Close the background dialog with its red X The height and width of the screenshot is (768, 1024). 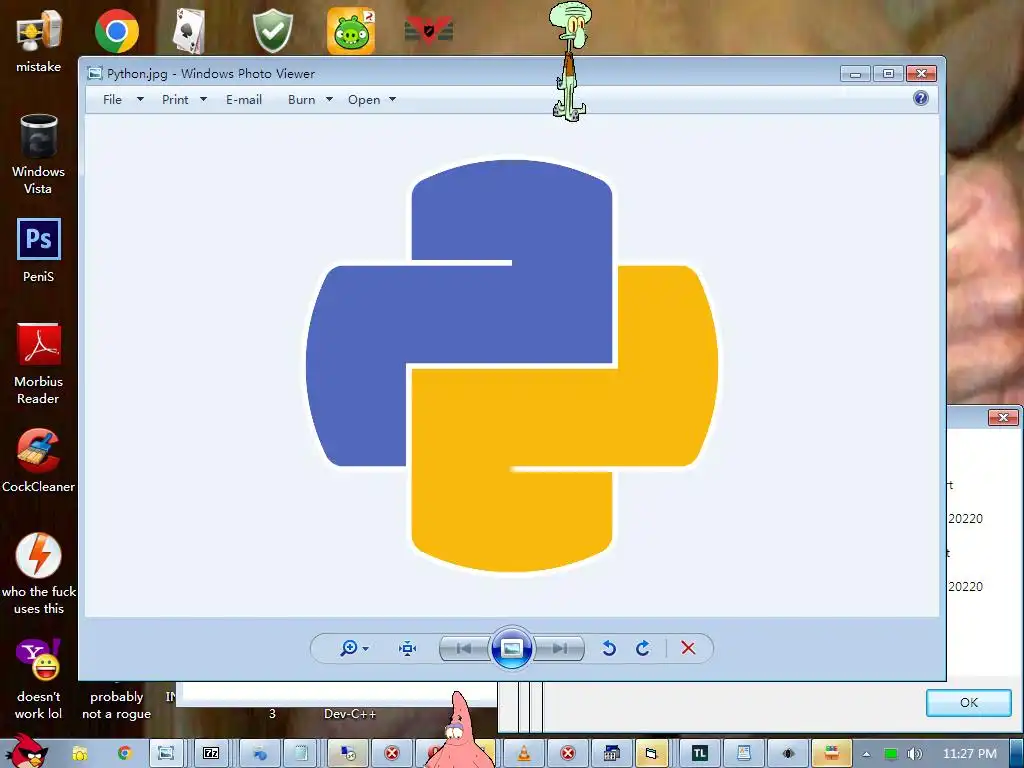tap(1003, 417)
